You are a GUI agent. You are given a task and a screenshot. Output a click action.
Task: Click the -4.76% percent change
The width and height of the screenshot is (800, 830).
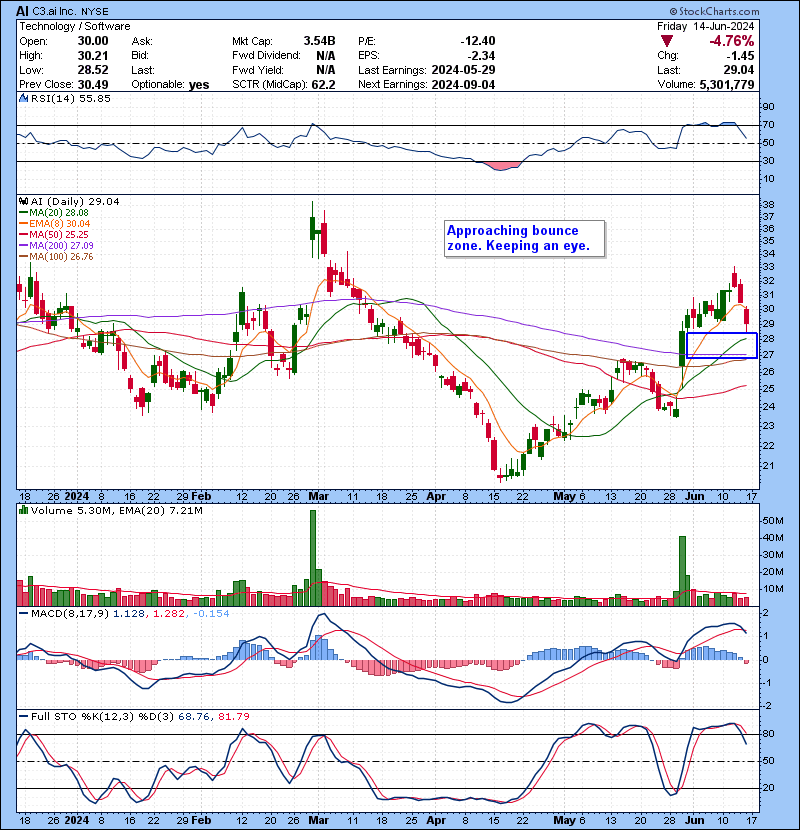(x=732, y=41)
